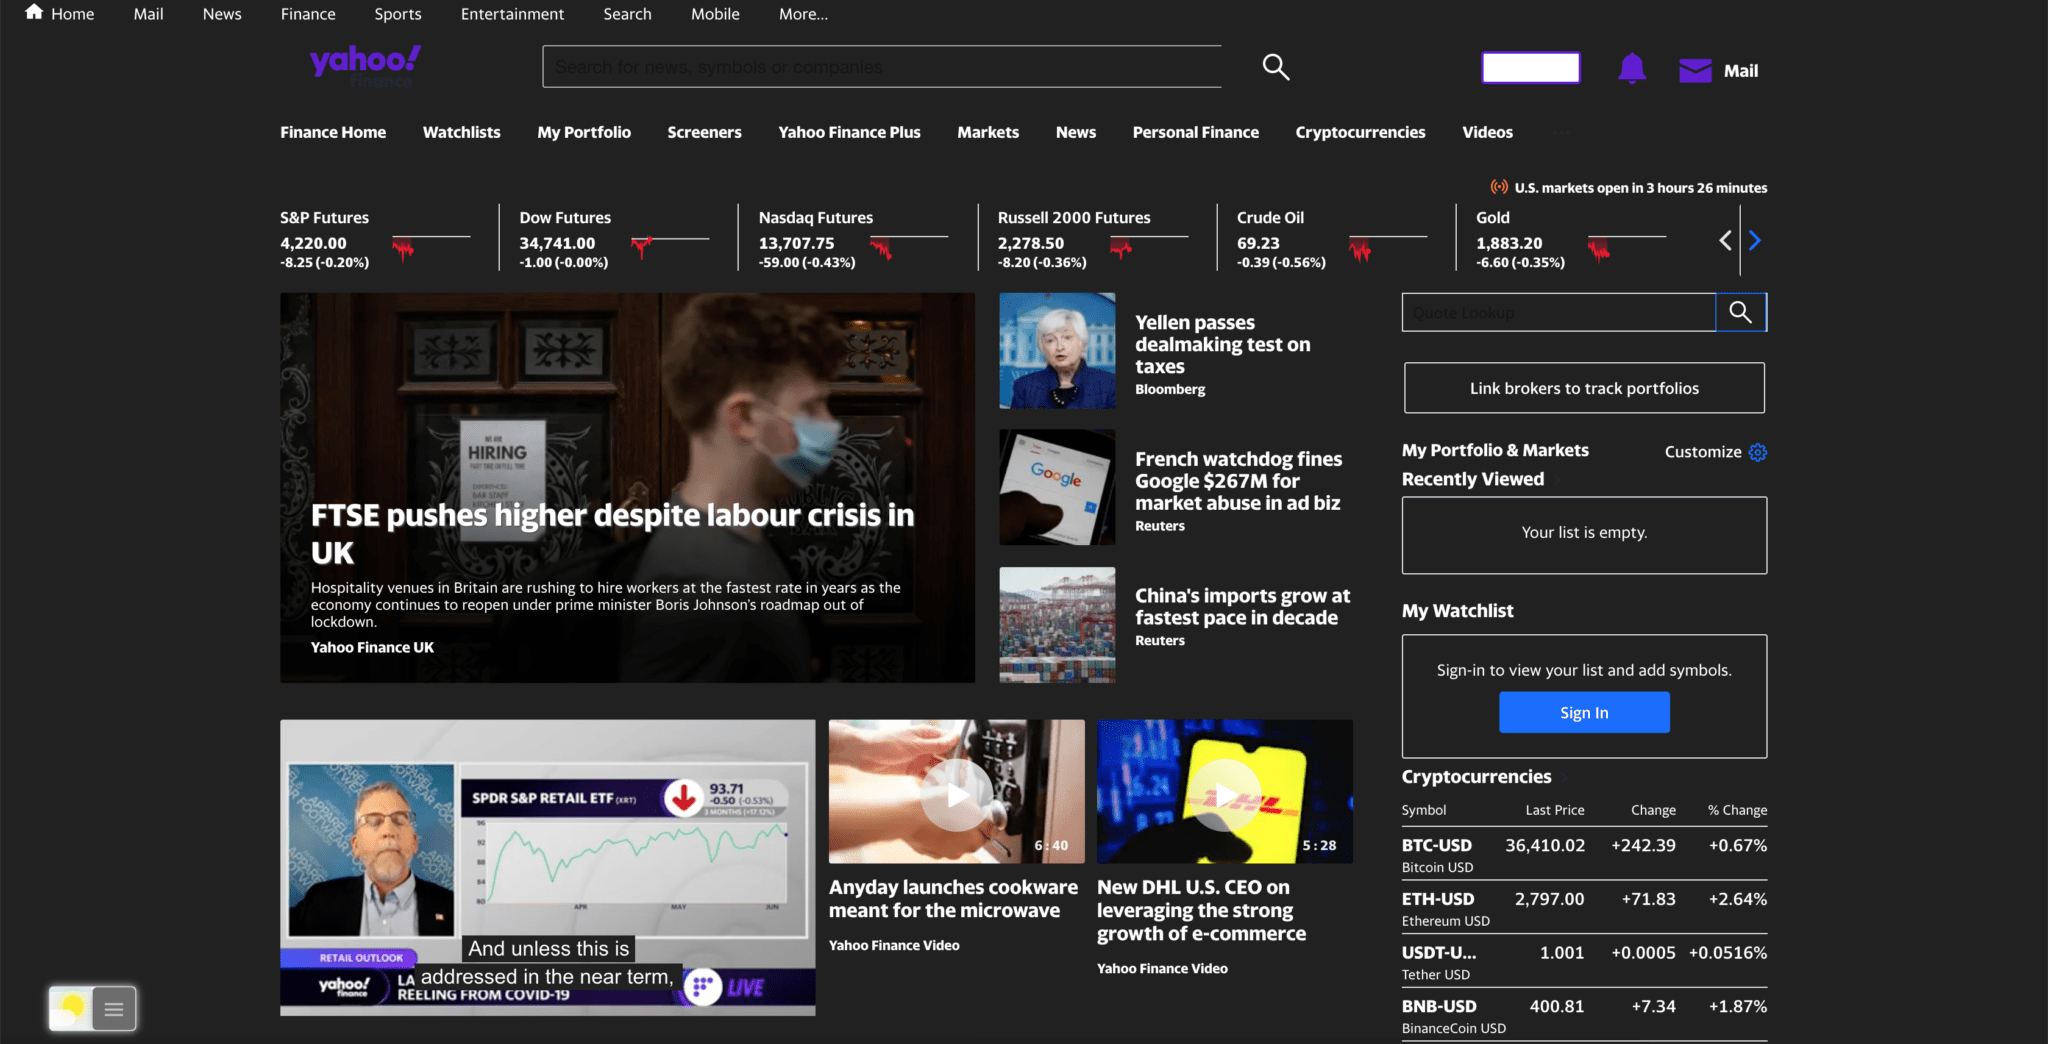Click the Dow Futures sparkline chart
Screen dimensions: 2048x1044
[x=670, y=246]
